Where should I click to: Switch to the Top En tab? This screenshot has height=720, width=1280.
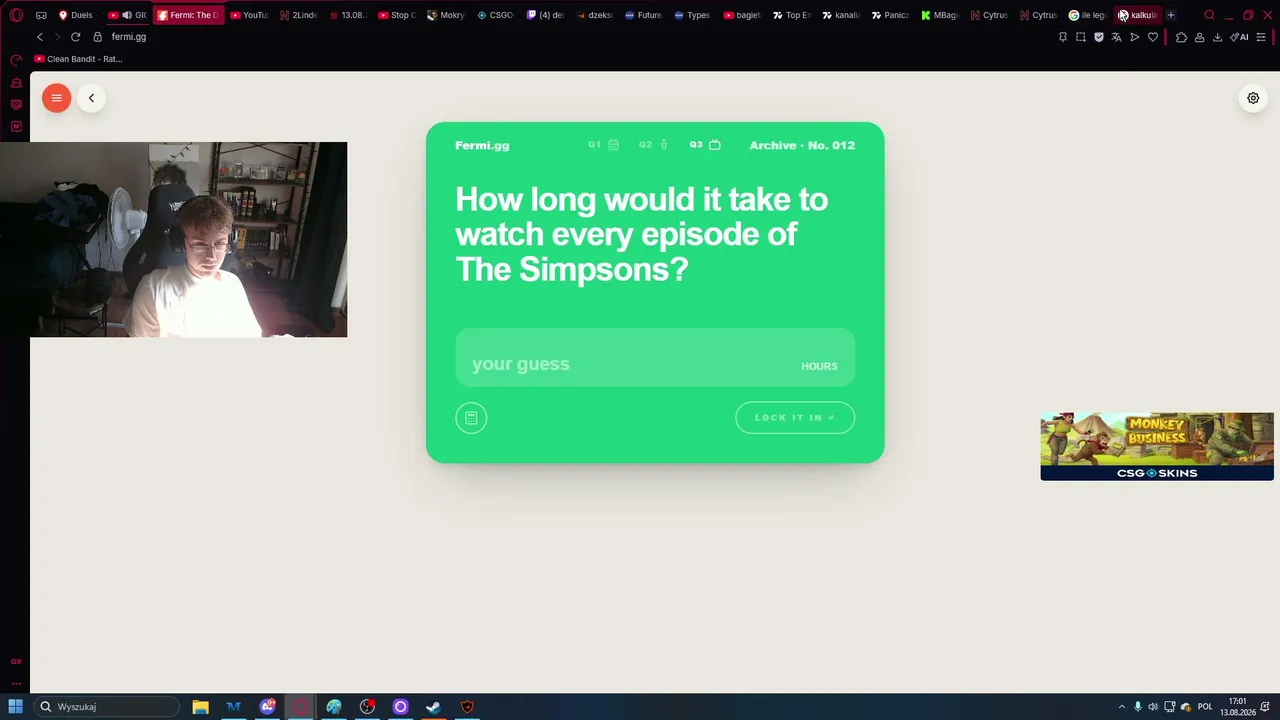(x=791, y=15)
